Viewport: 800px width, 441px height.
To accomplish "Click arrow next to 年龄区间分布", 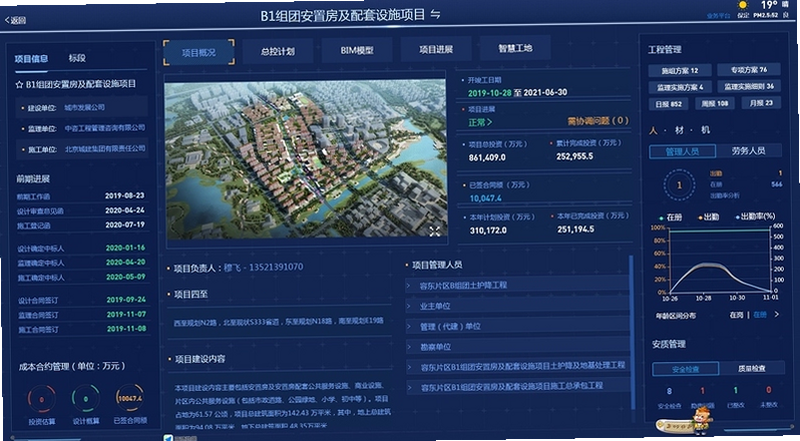I will tap(777, 314).
